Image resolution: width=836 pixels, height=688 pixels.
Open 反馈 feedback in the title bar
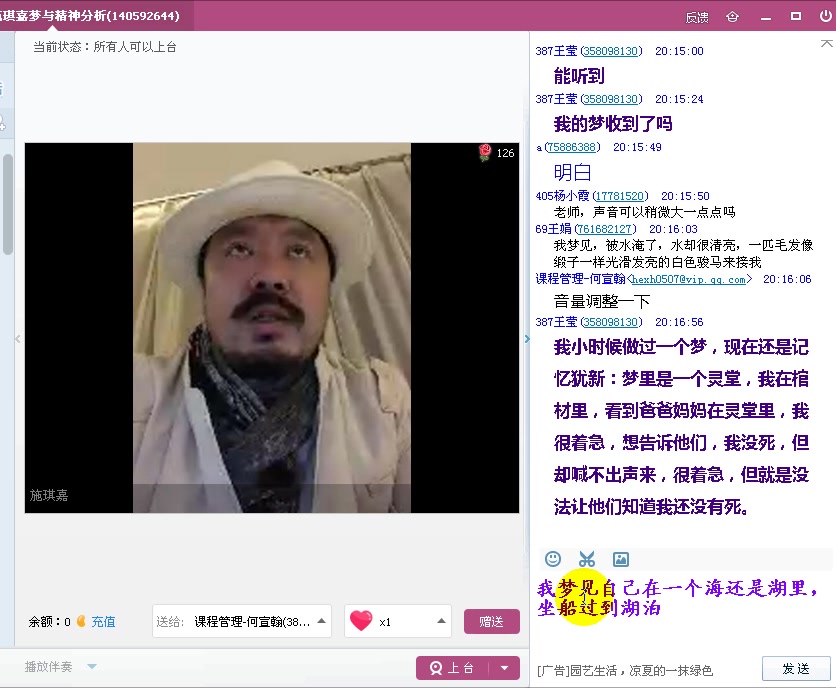click(x=696, y=16)
